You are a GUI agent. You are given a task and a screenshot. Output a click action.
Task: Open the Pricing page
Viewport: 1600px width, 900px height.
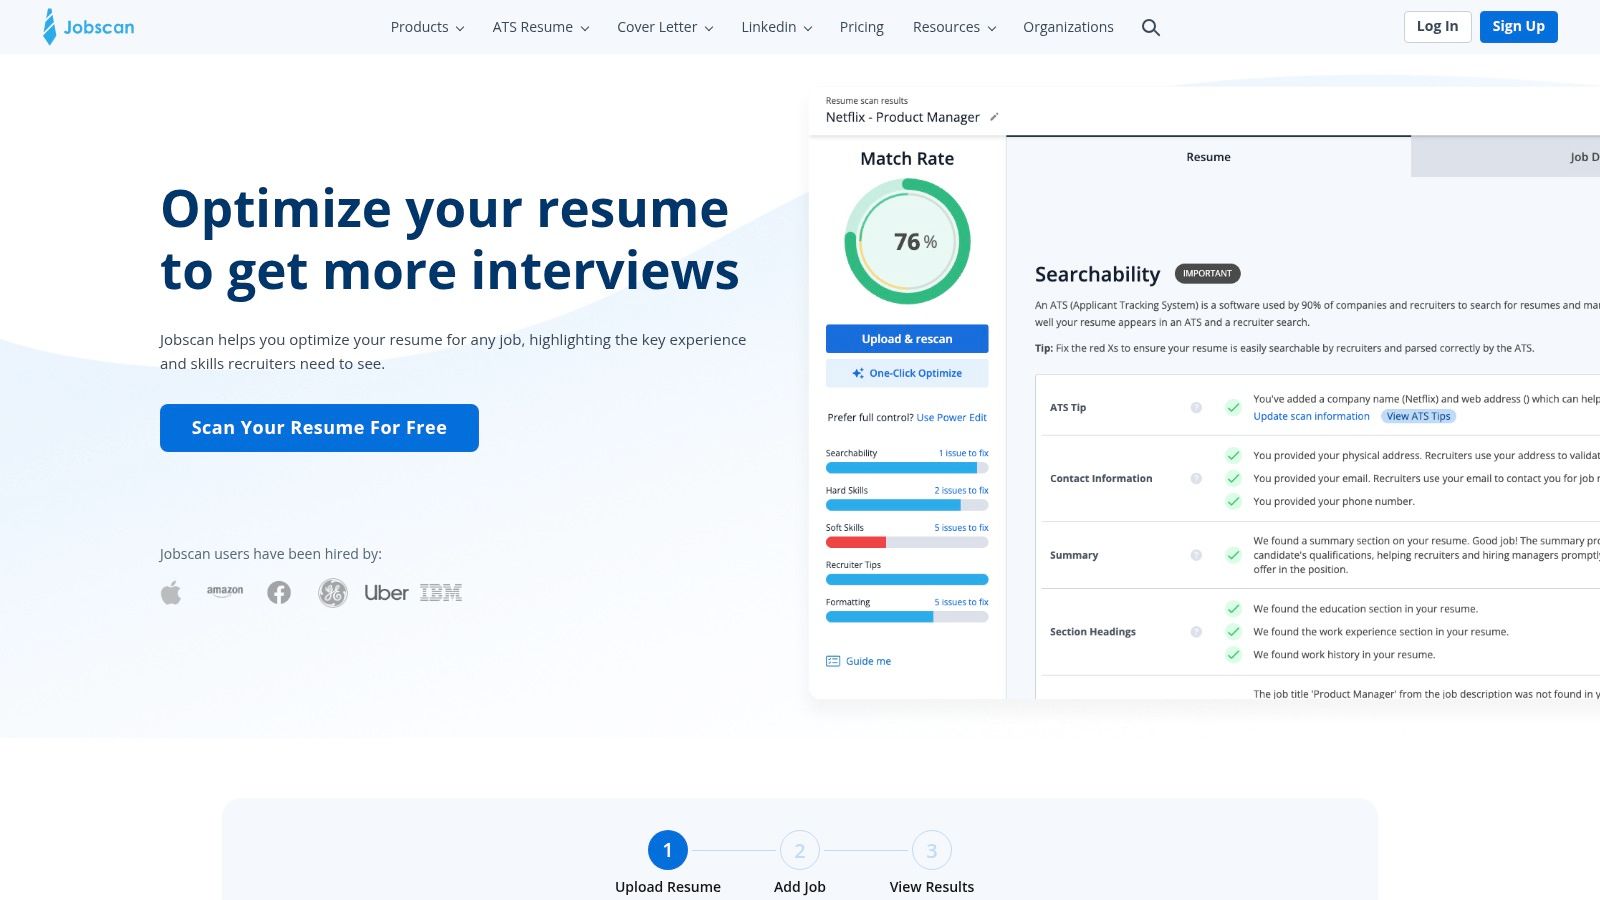pos(861,27)
